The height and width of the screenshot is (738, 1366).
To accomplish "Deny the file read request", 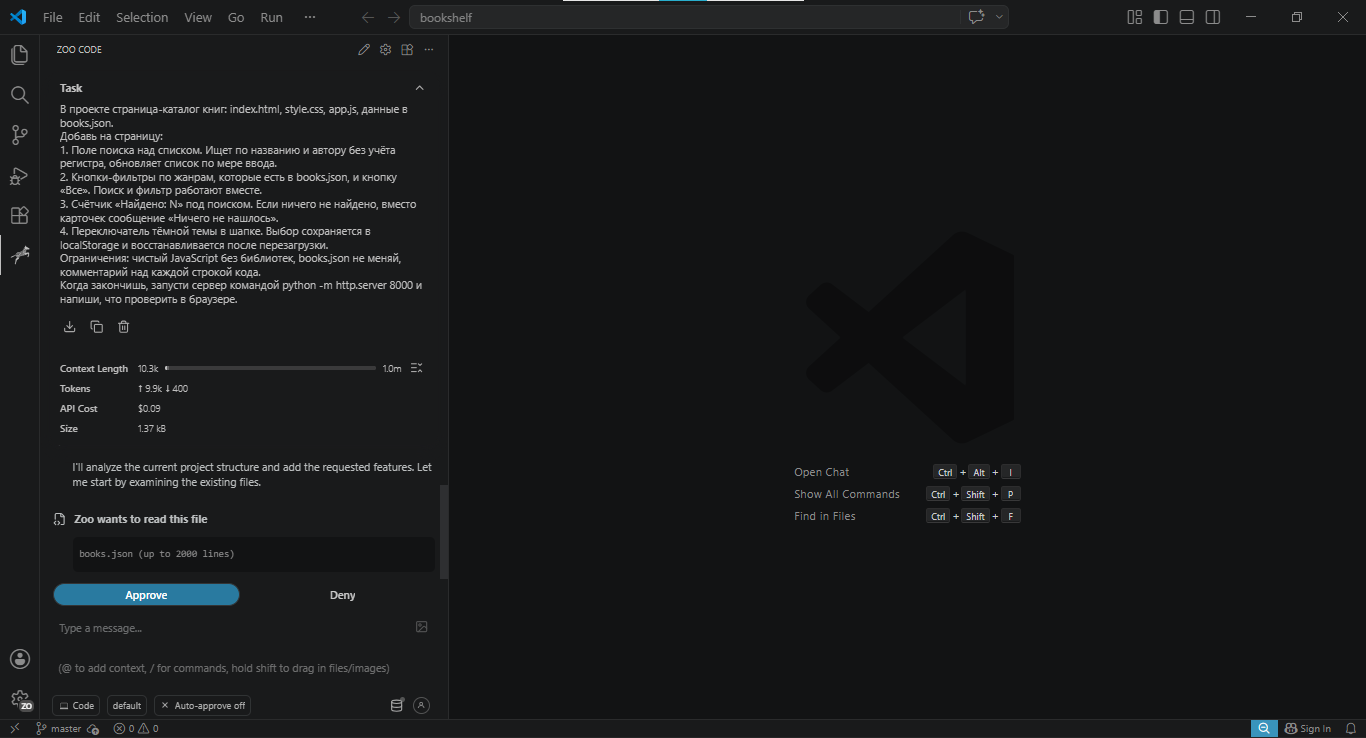I will pyautogui.click(x=342, y=595).
